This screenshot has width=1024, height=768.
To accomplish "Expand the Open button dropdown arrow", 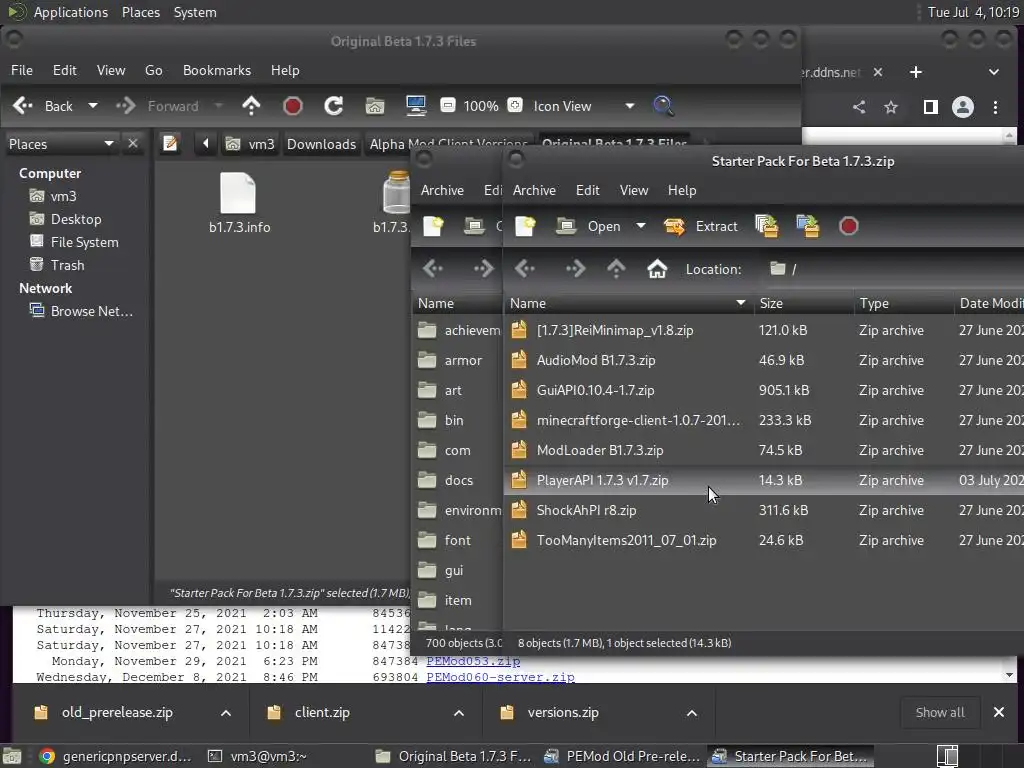I will click(641, 226).
